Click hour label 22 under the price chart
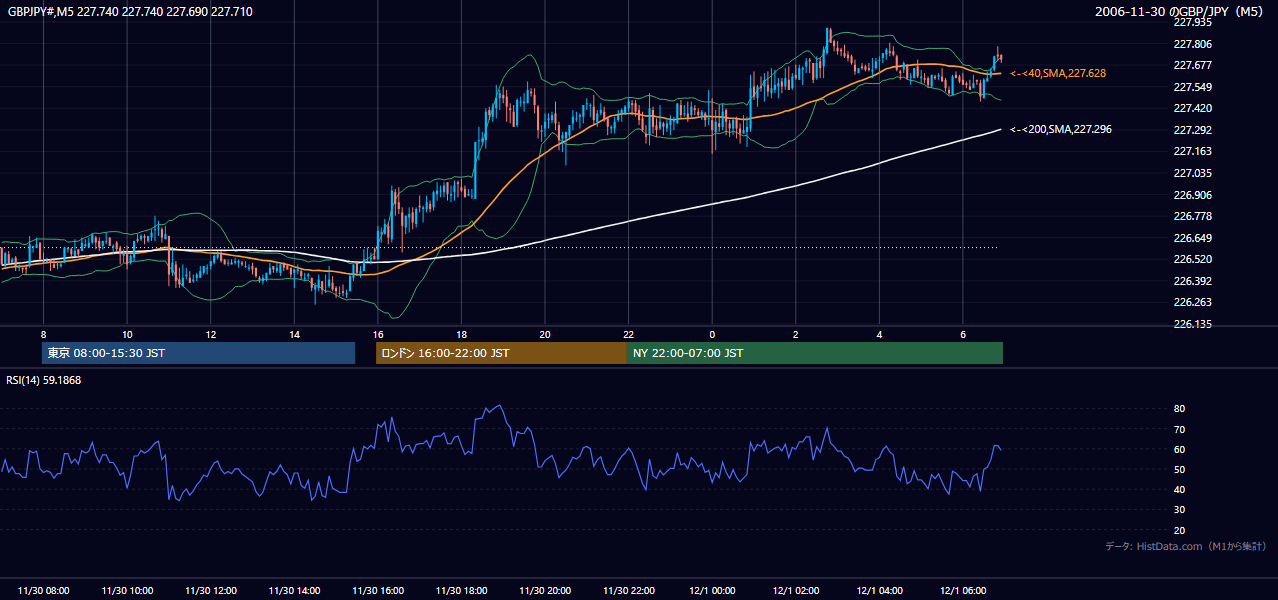The height and width of the screenshot is (600, 1278). [628, 334]
